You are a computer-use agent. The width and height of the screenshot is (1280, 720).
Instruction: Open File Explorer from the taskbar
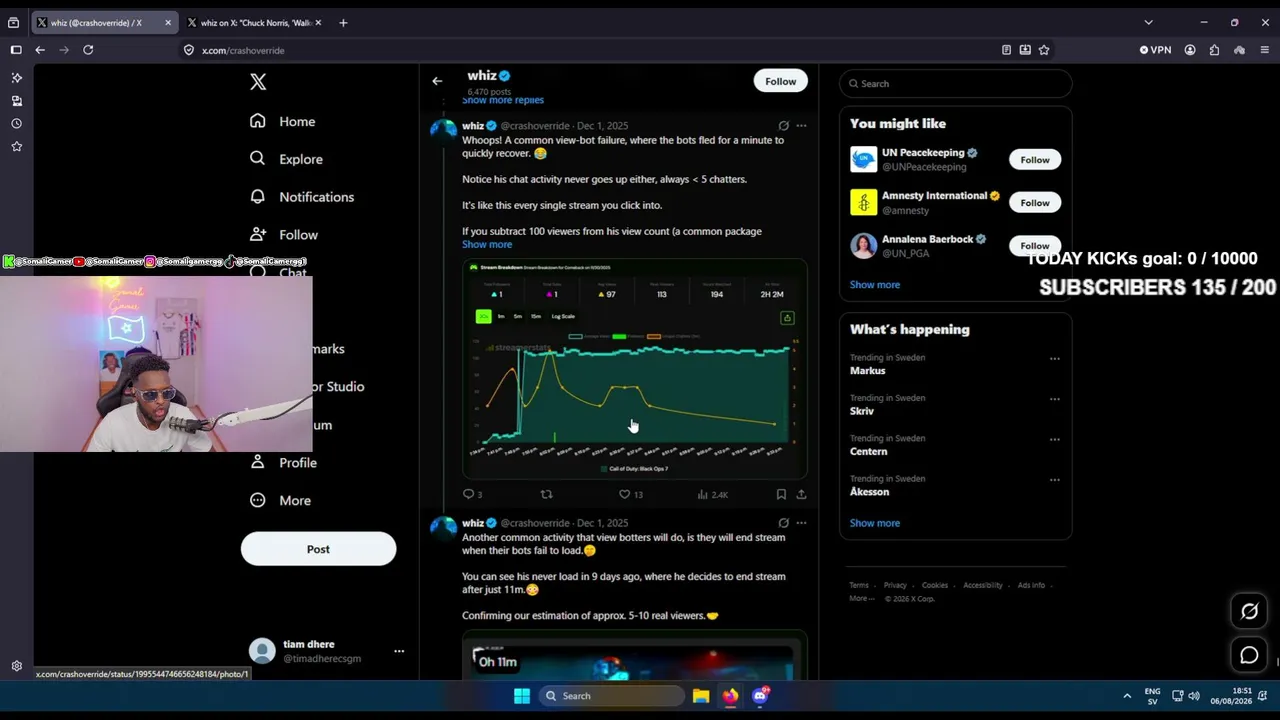click(x=701, y=696)
